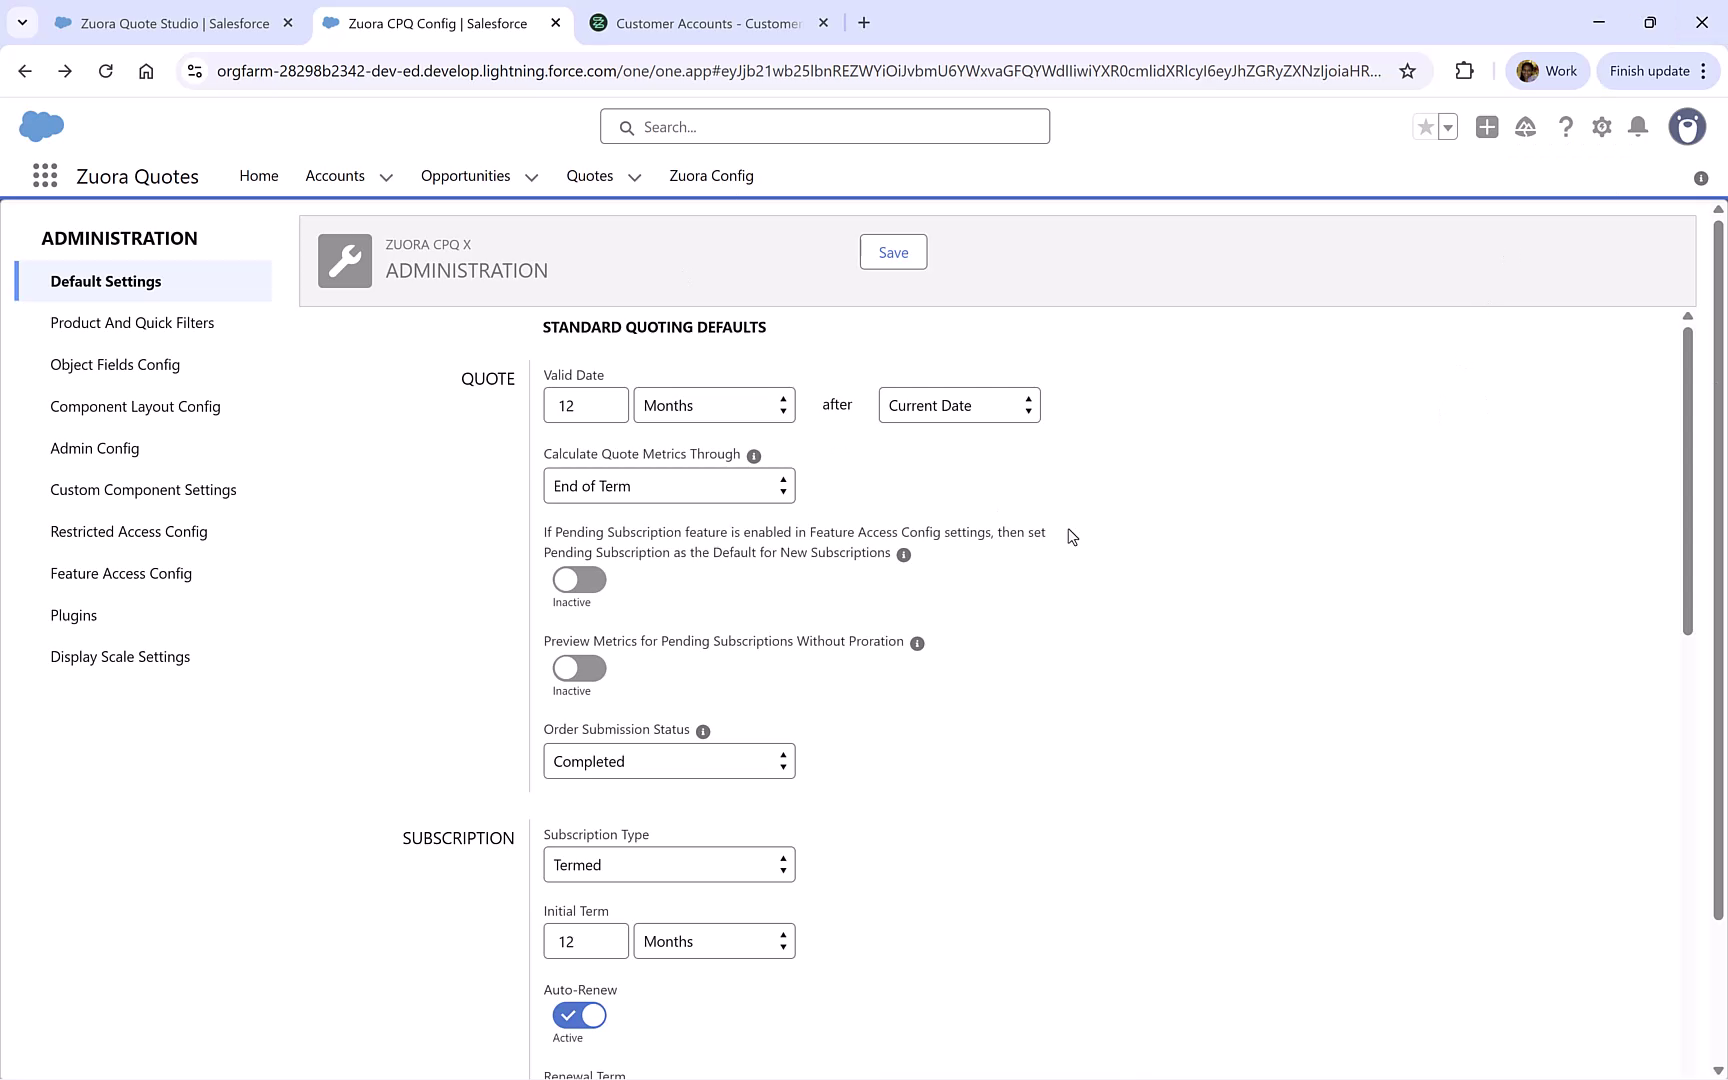
Task: Open the Zuora Config tab
Action: (x=711, y=176)
